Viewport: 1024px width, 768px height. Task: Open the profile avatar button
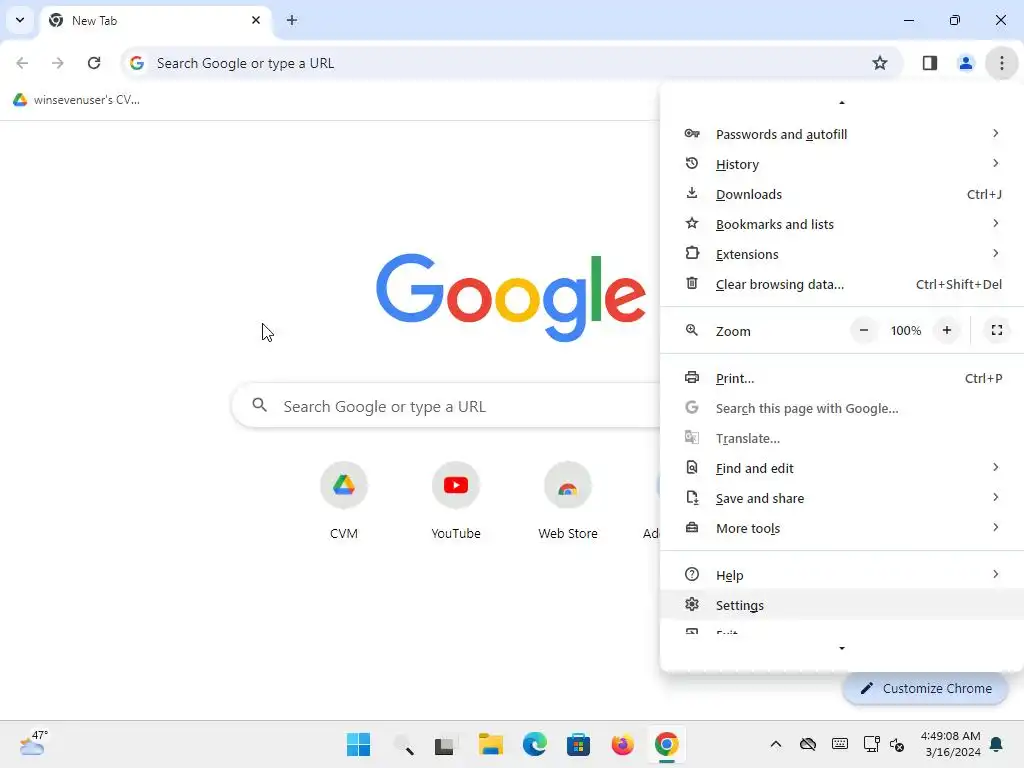click(x=965, y=63)
